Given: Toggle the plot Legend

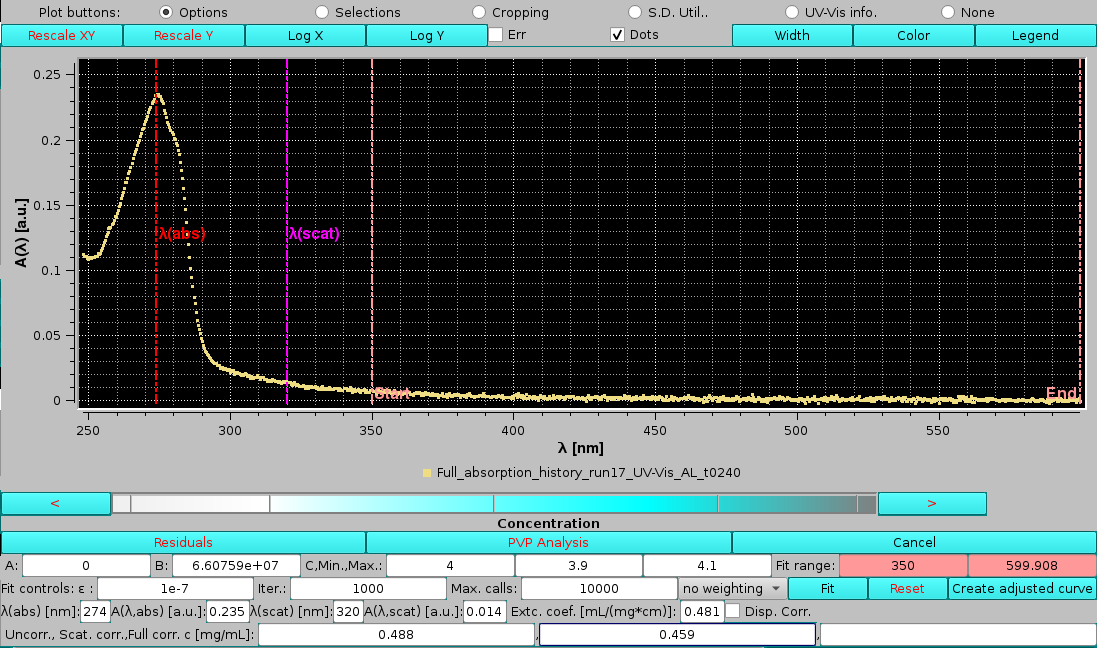Looking at the screenshot, I should coord(1035,34).
